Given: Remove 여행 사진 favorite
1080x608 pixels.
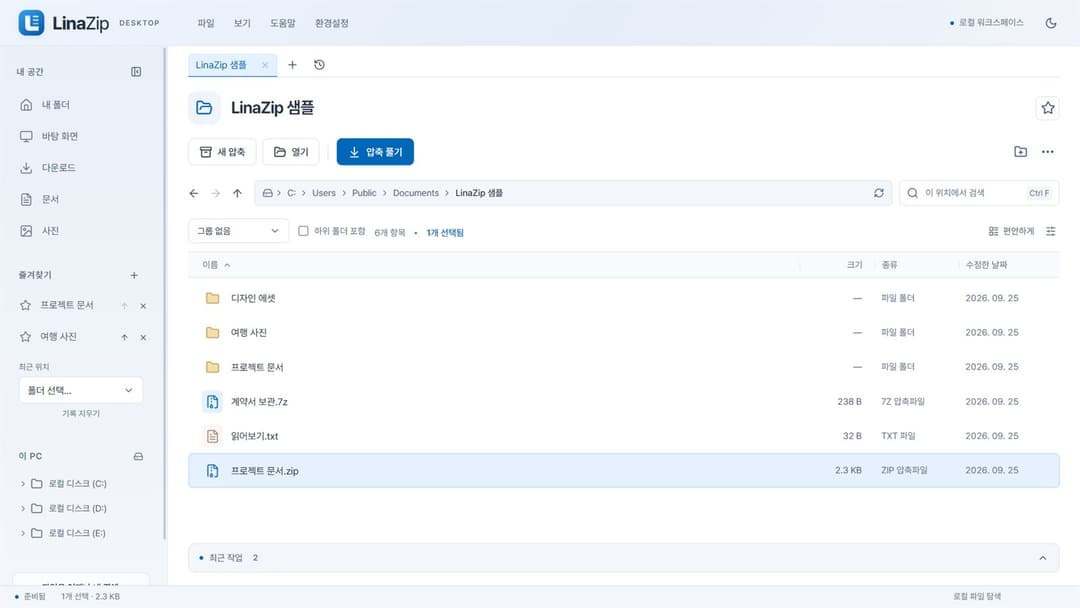Looking at the screenshot, I should 143,337.
